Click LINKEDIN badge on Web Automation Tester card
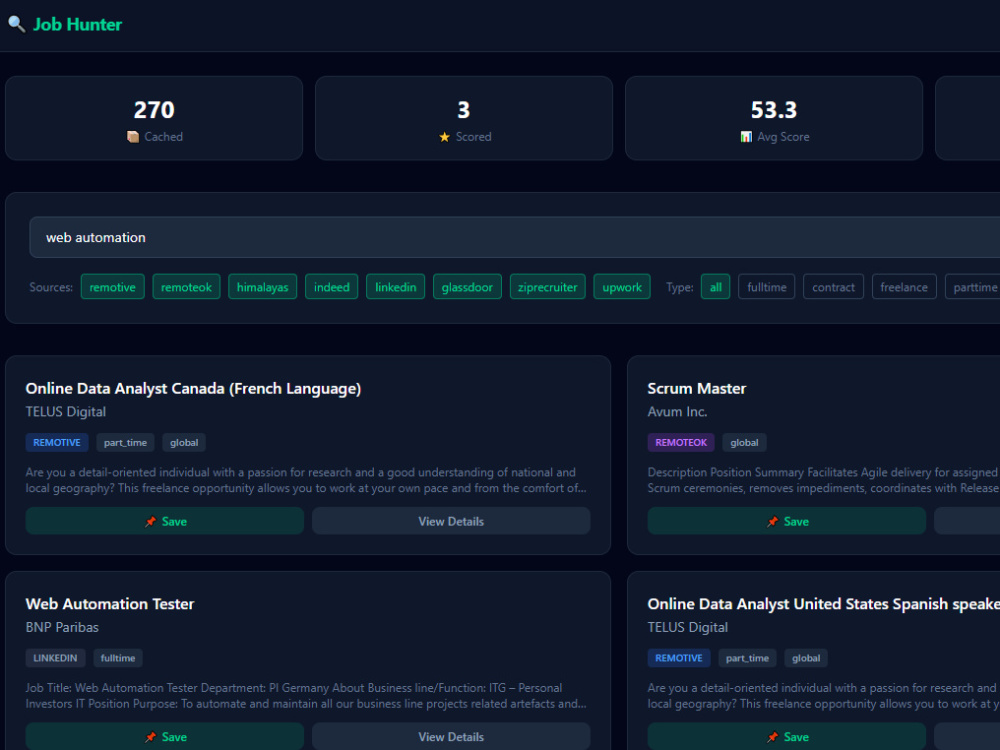Screen dimensions: 1000x750 (x=55, y=658)
